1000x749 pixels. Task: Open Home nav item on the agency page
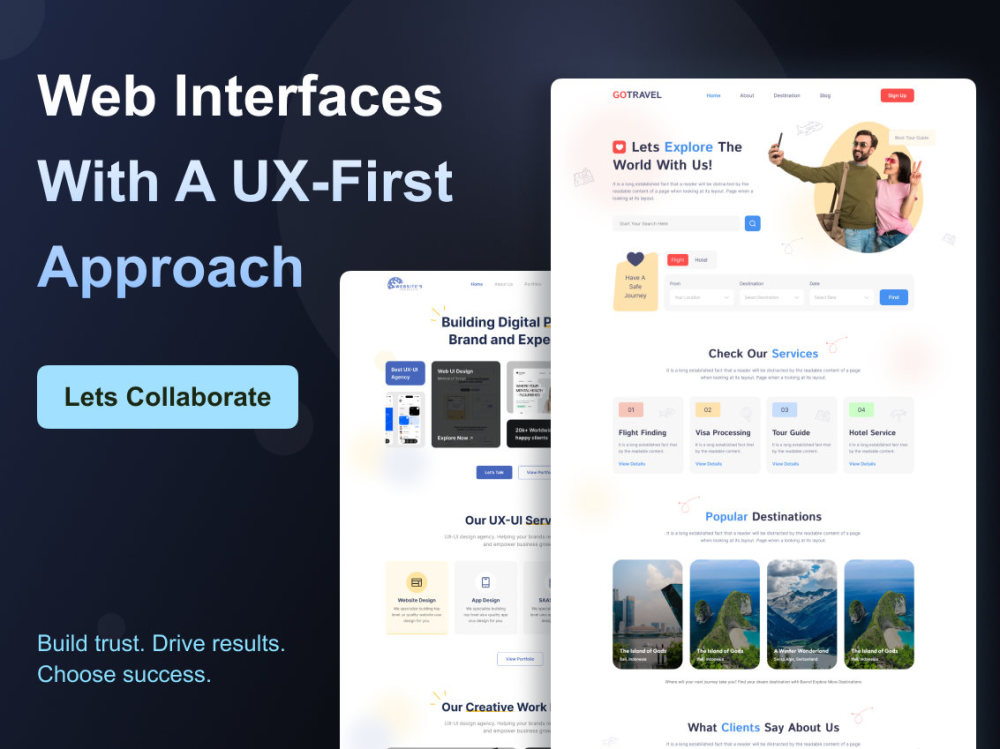tap(476, 285)
